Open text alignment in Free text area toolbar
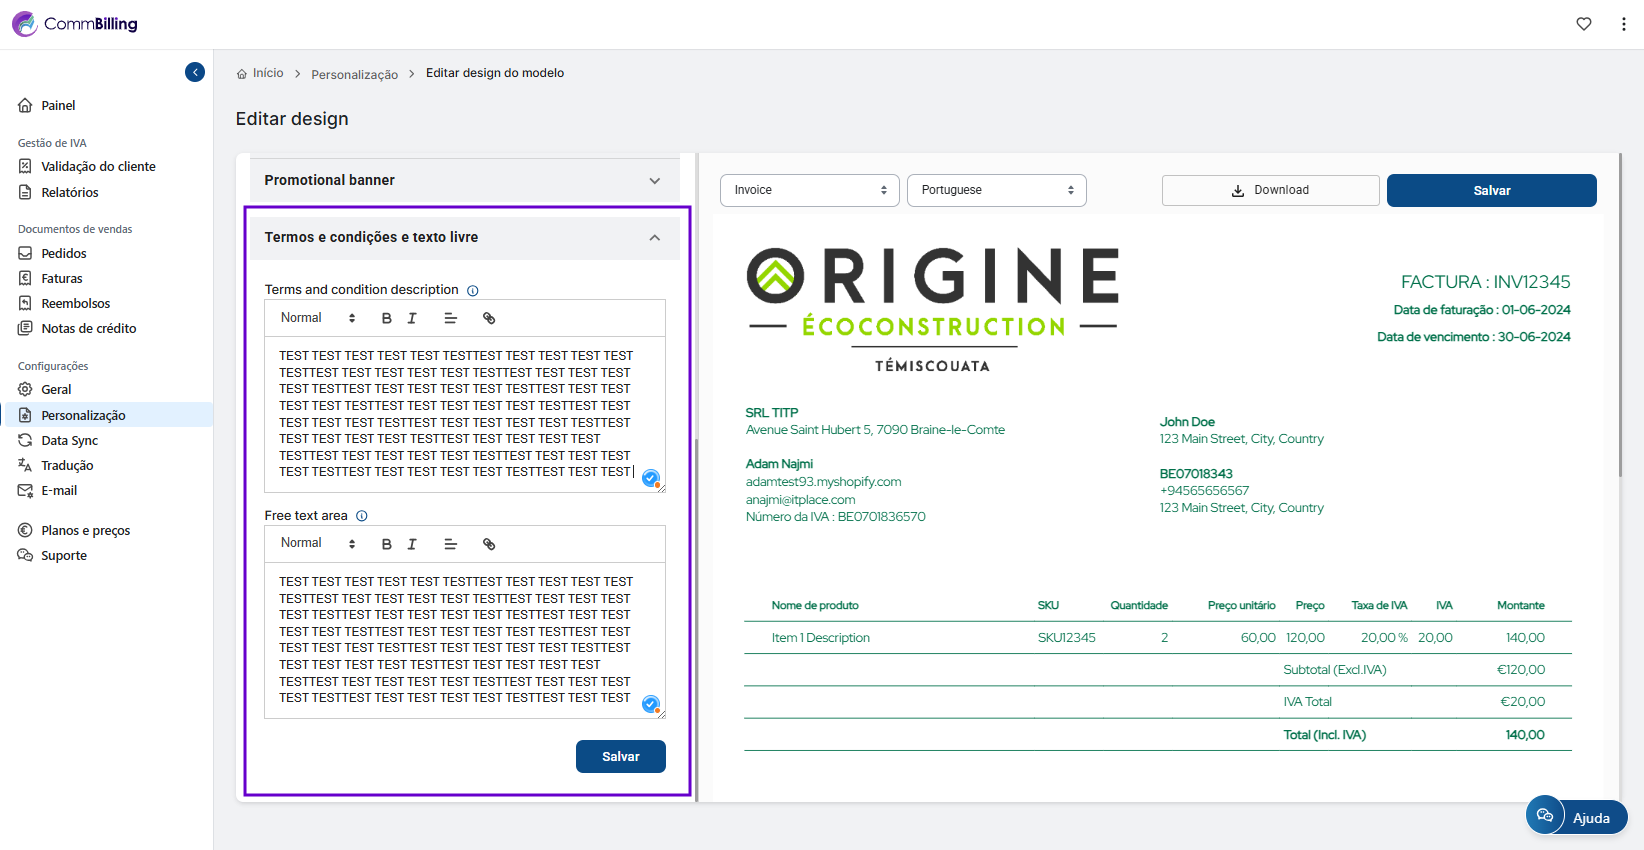 pyautogui.click(x=450, y=544)
